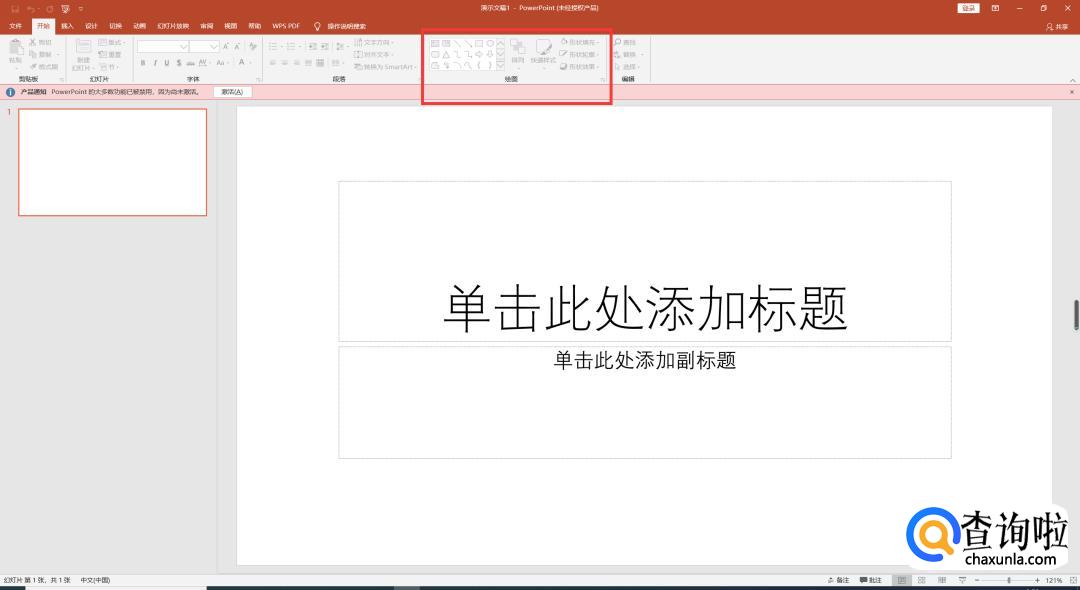
Task: Switch to the WPS PDF tab
Action: point(286,26)
